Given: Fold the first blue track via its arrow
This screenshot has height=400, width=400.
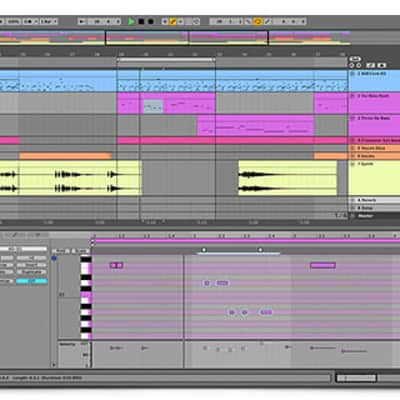Looking at the screenshot, I should coord(353,73).
